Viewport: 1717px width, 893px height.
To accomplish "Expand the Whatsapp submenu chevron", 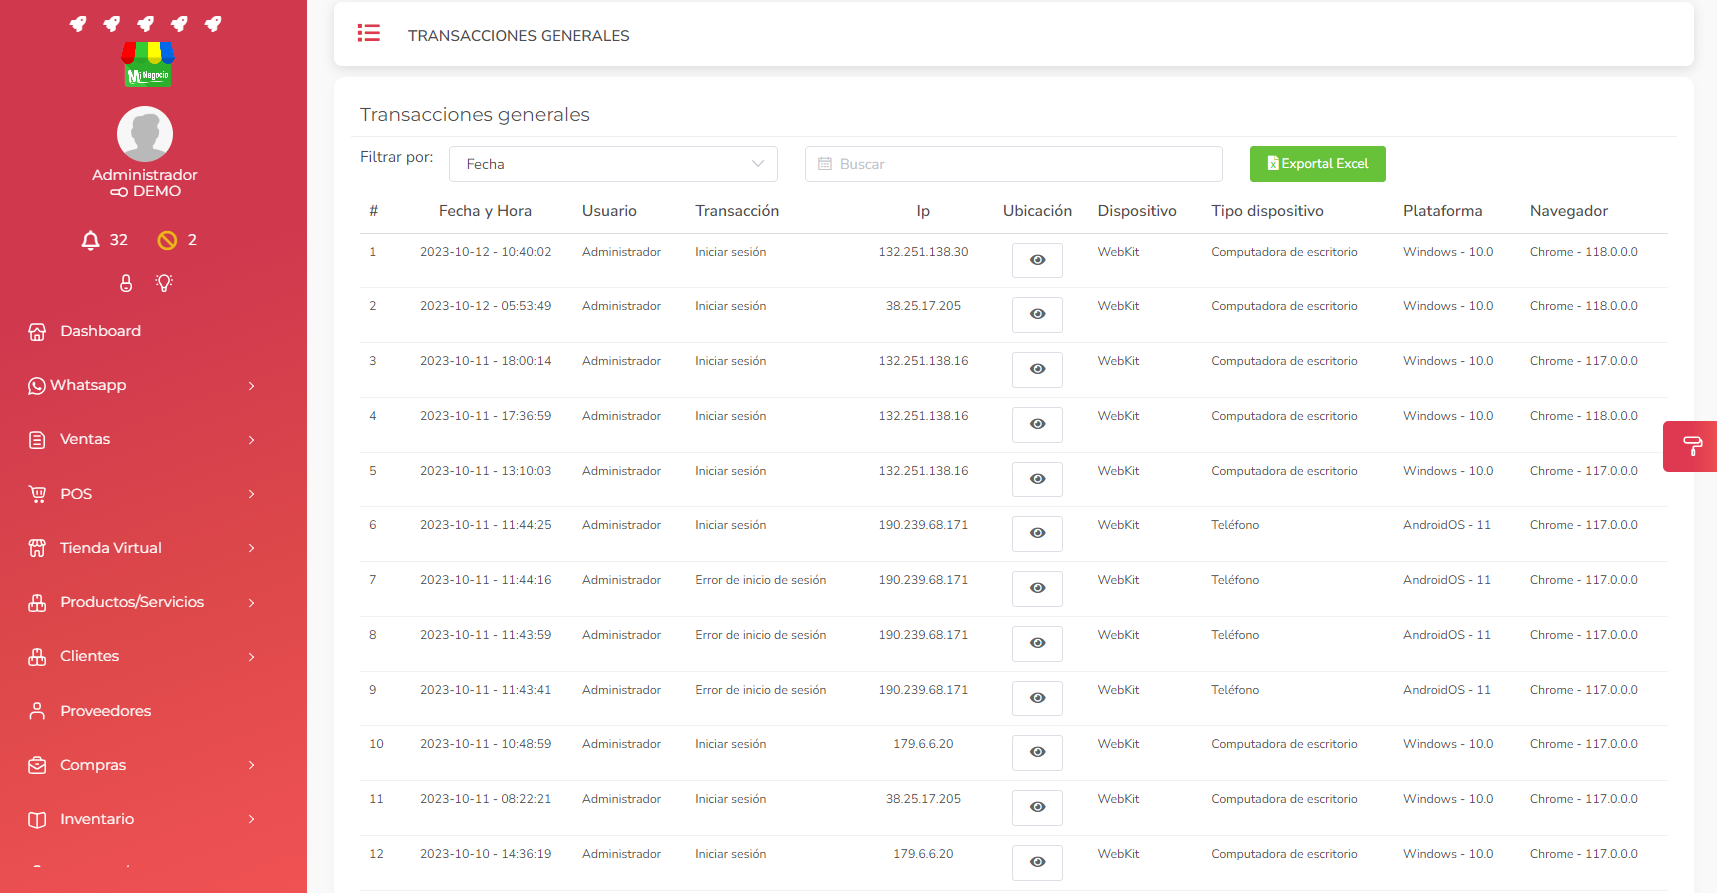I will 251,386.
